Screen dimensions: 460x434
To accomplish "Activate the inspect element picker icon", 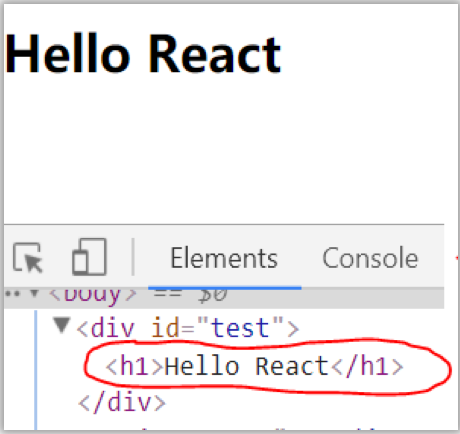I will point(28,258).
